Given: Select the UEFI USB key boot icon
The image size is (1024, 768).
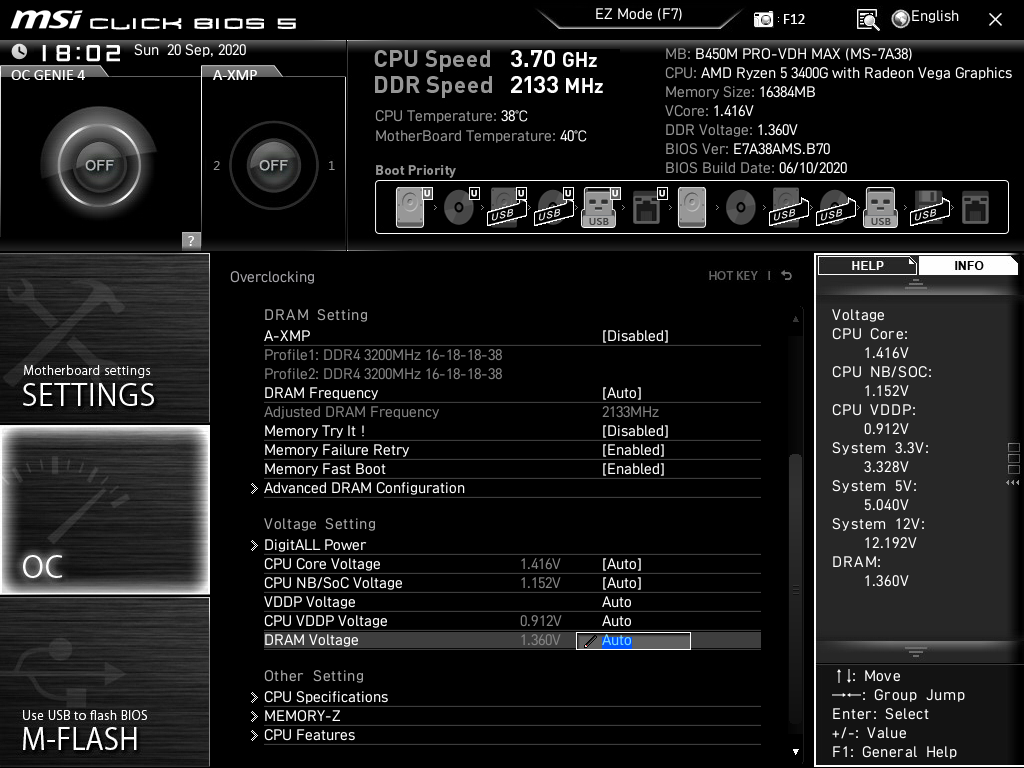Looking at the screenshot, I should pos(601,207).
